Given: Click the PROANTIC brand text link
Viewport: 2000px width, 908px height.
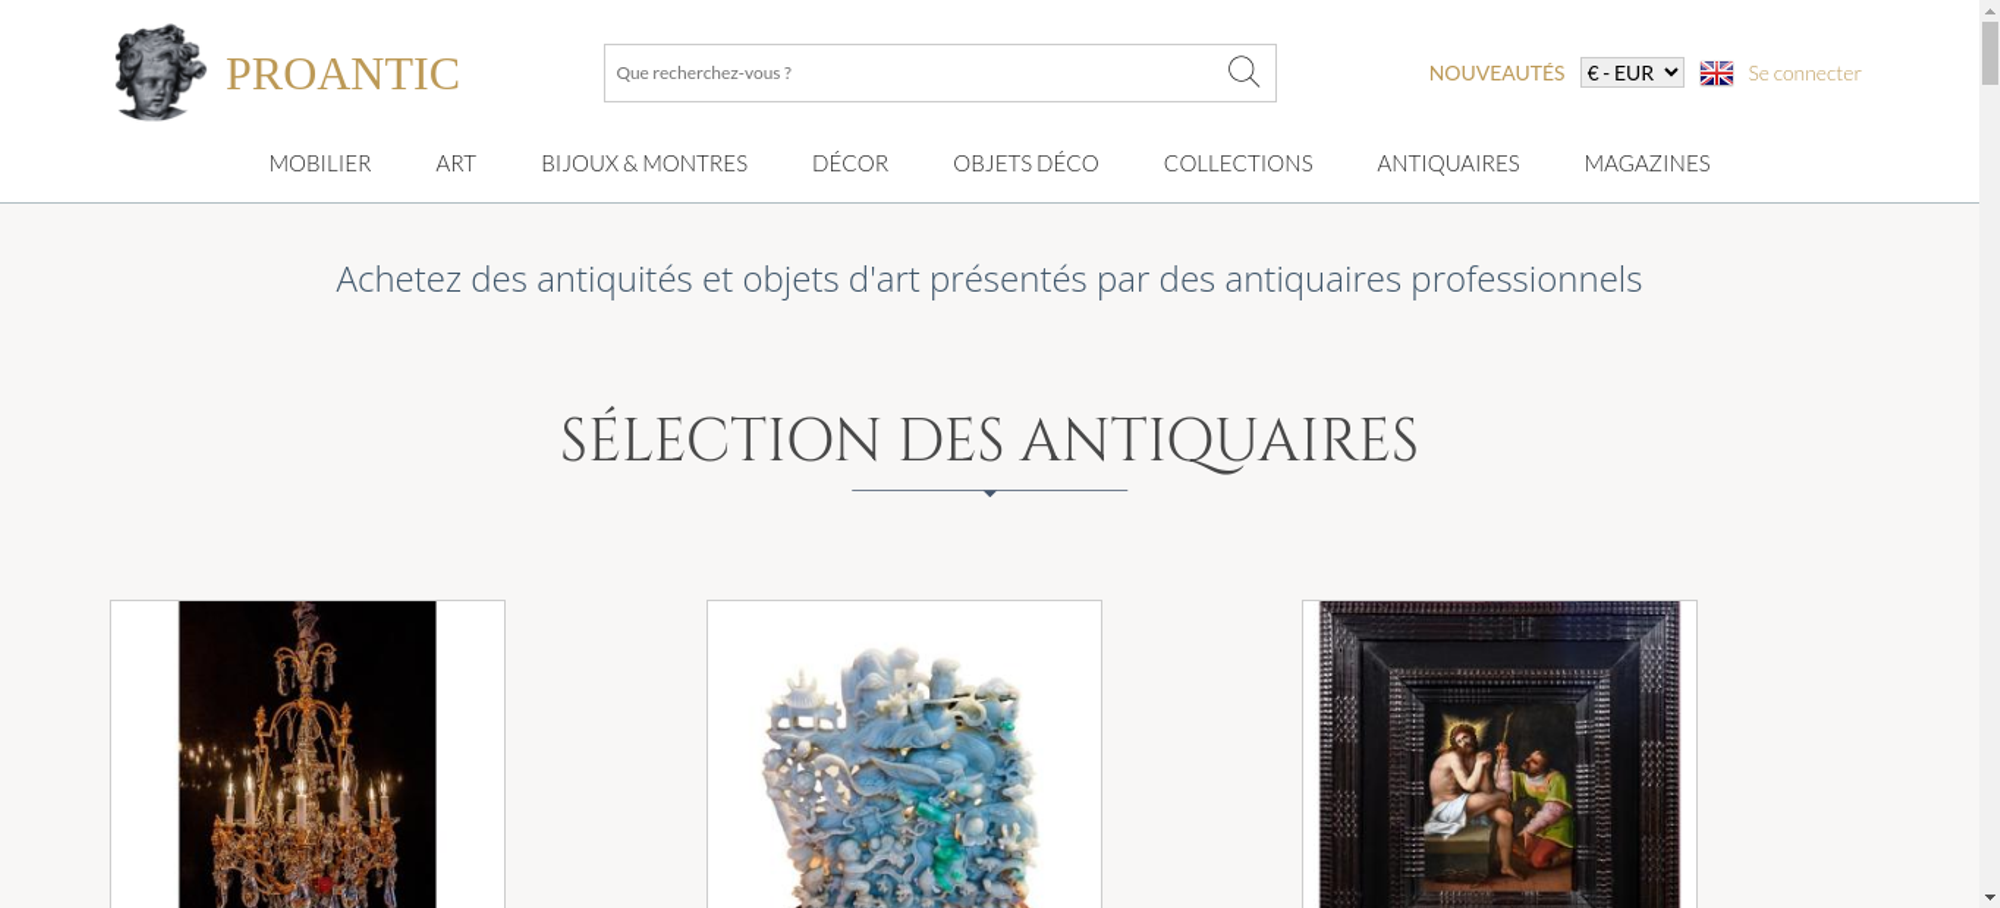Looking at the screenshot, I should (x=342, y=74).
